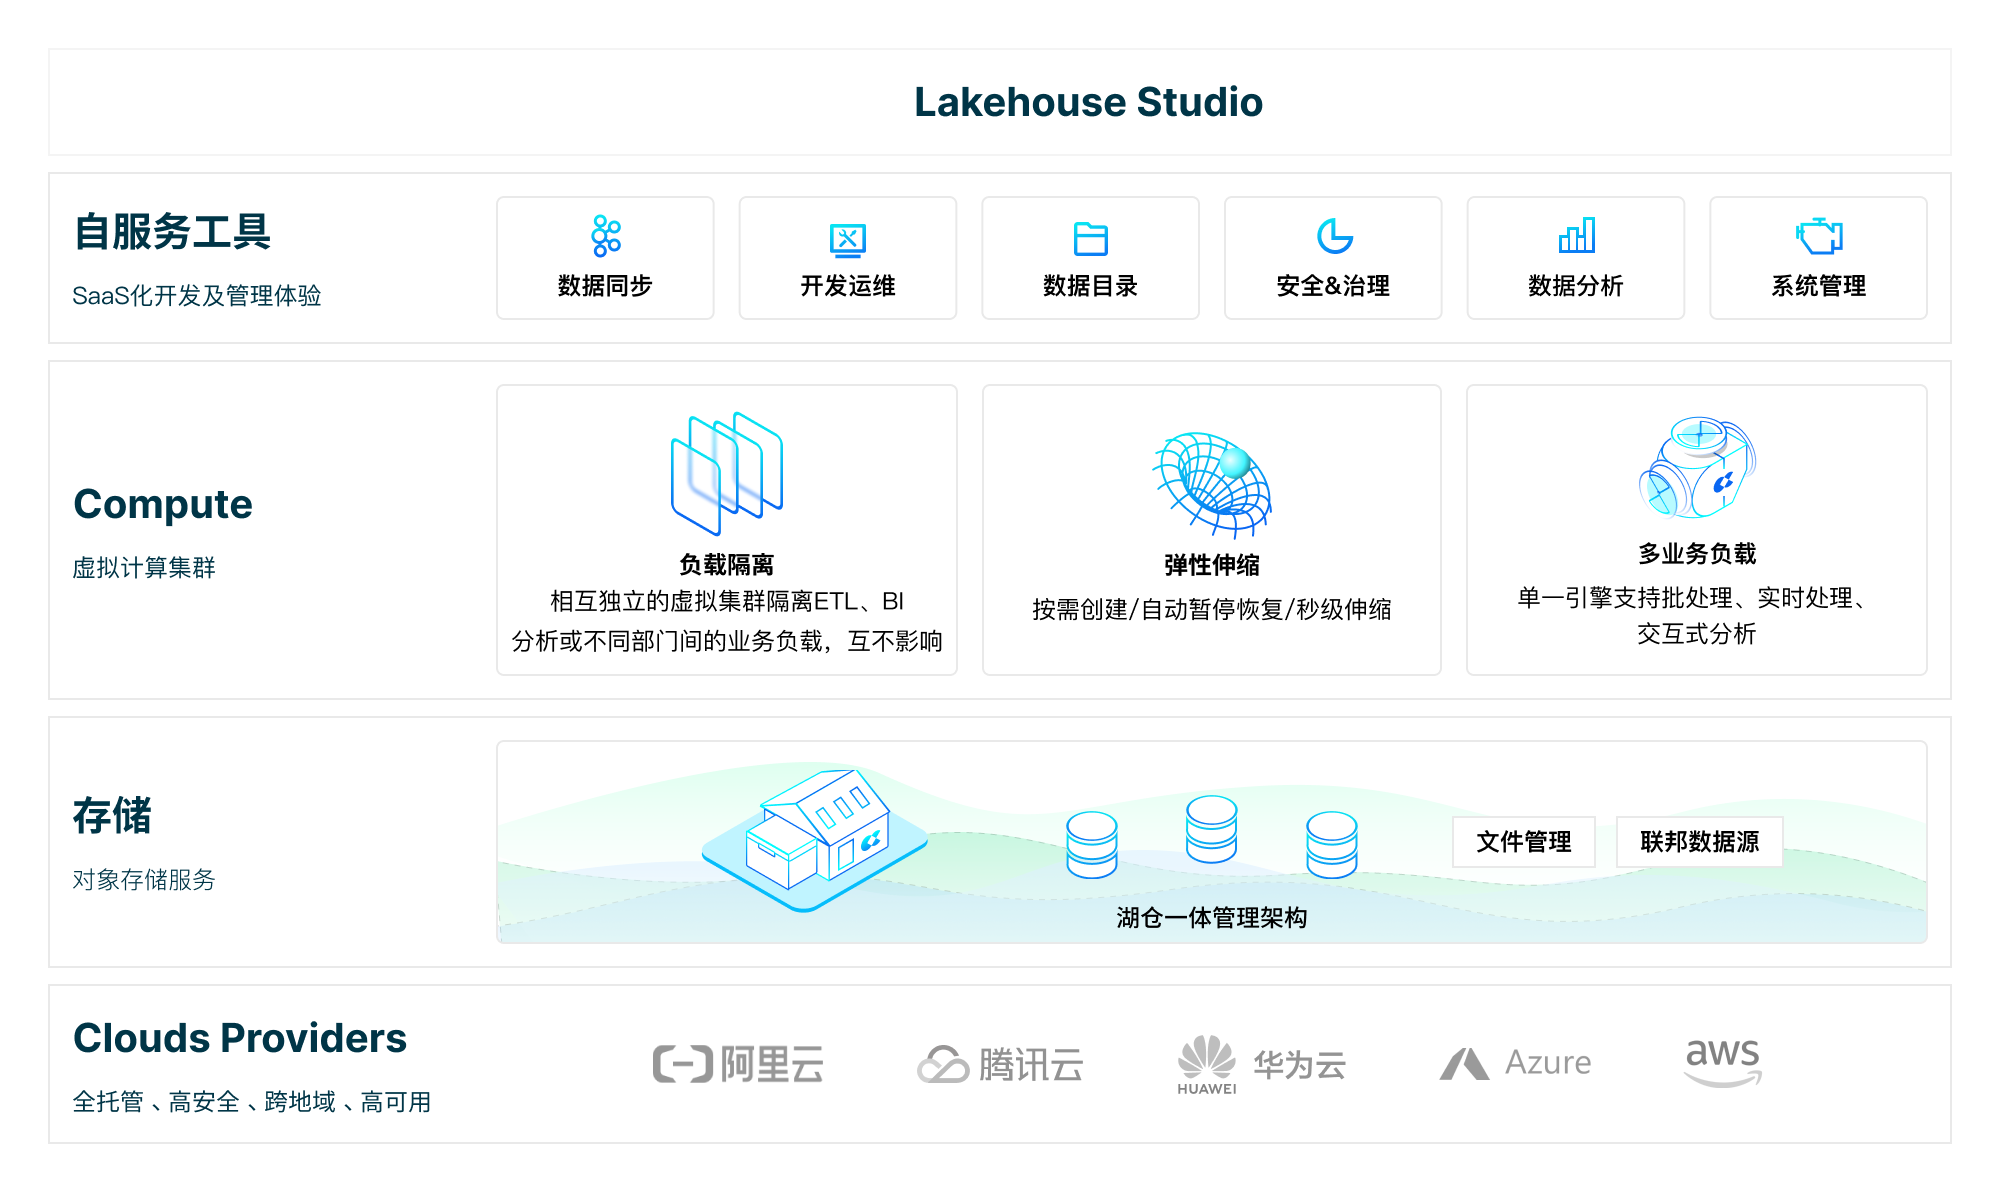Click the Azure logo

point(1515,1063)
